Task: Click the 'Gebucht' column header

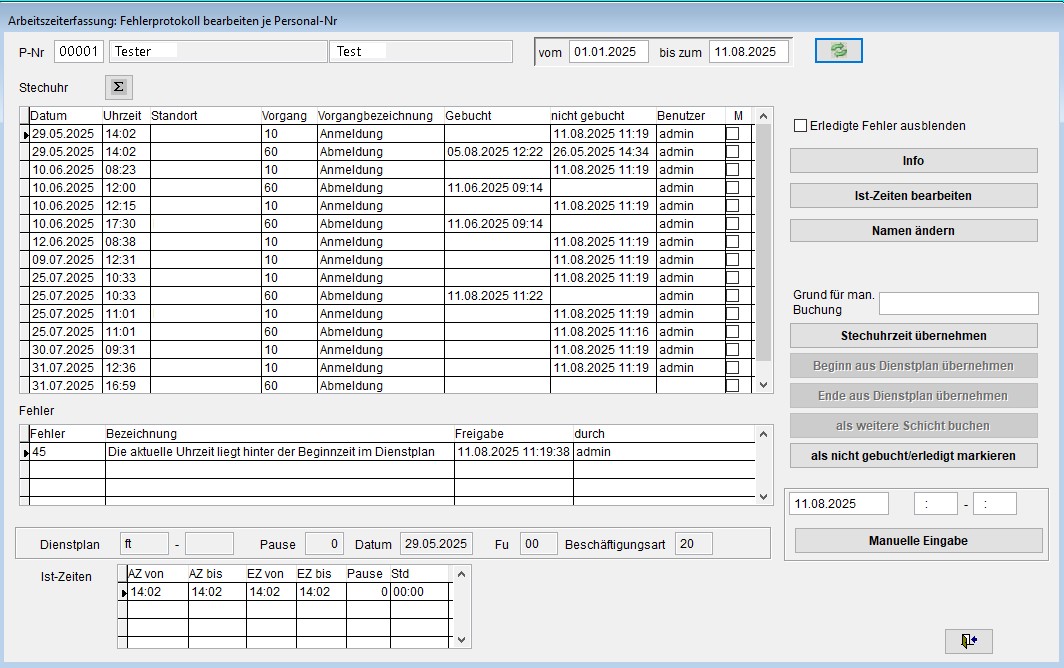Action: click(x=497, y=116)
